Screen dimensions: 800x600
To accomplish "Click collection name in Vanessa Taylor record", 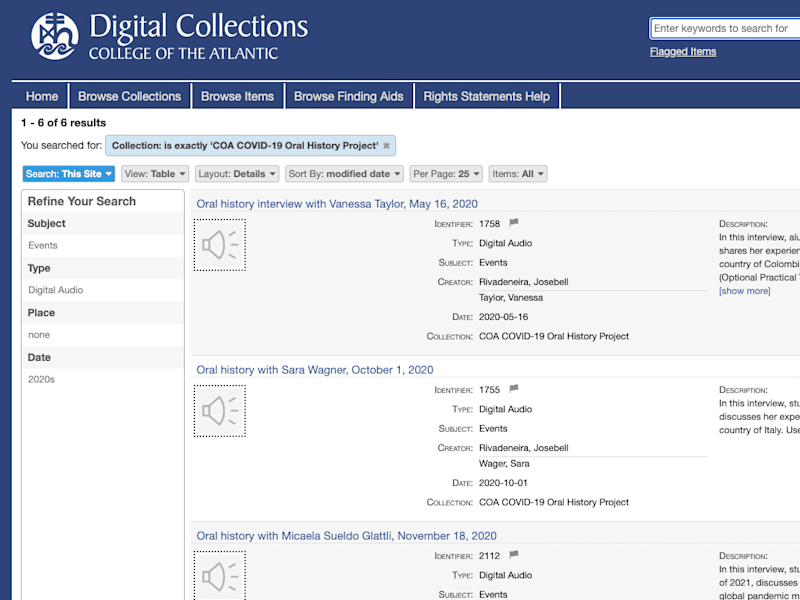I will pyautogui.click(x=554, y=336).
